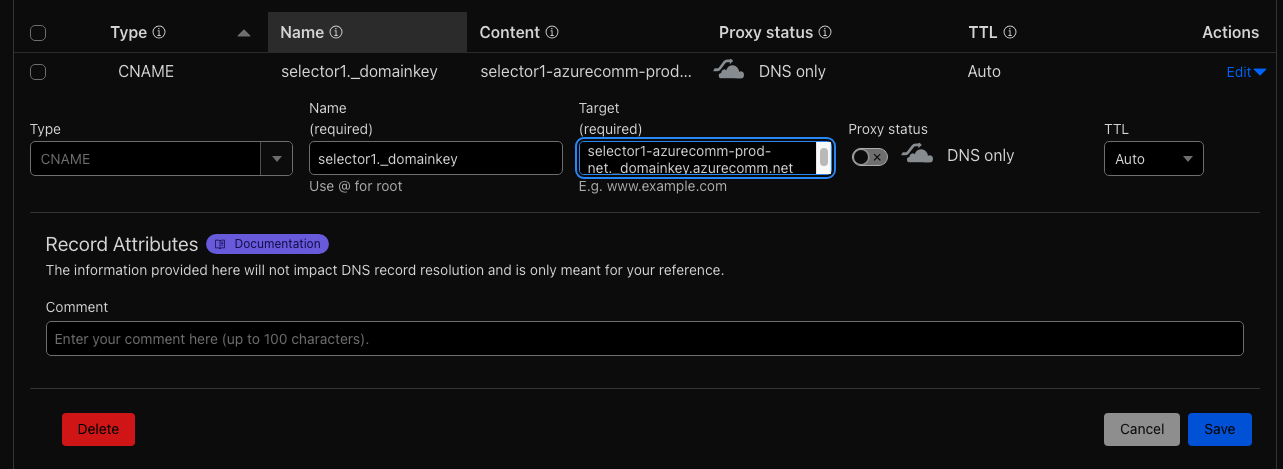Click the truncated 'selector1-azurecomm-prod...' content cell
Viewport: 1283px width, 469px height.
point(586,72)
